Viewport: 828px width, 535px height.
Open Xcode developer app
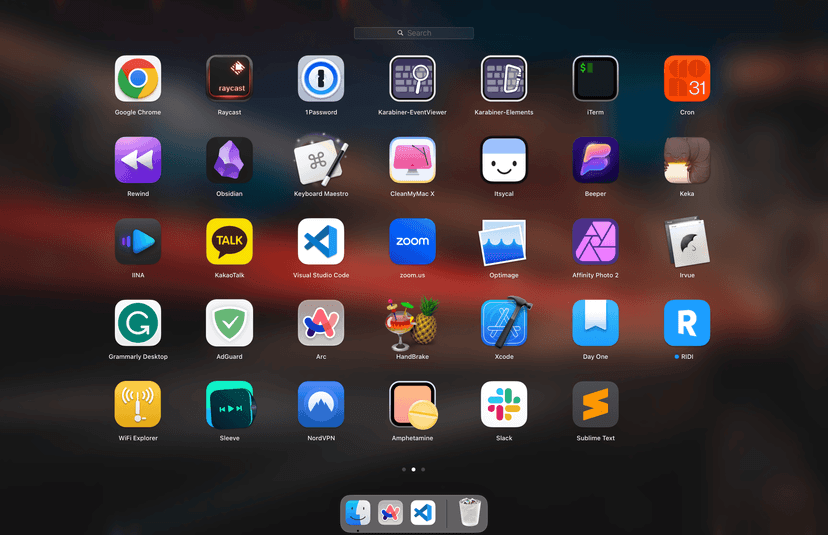tap(504, 323)
